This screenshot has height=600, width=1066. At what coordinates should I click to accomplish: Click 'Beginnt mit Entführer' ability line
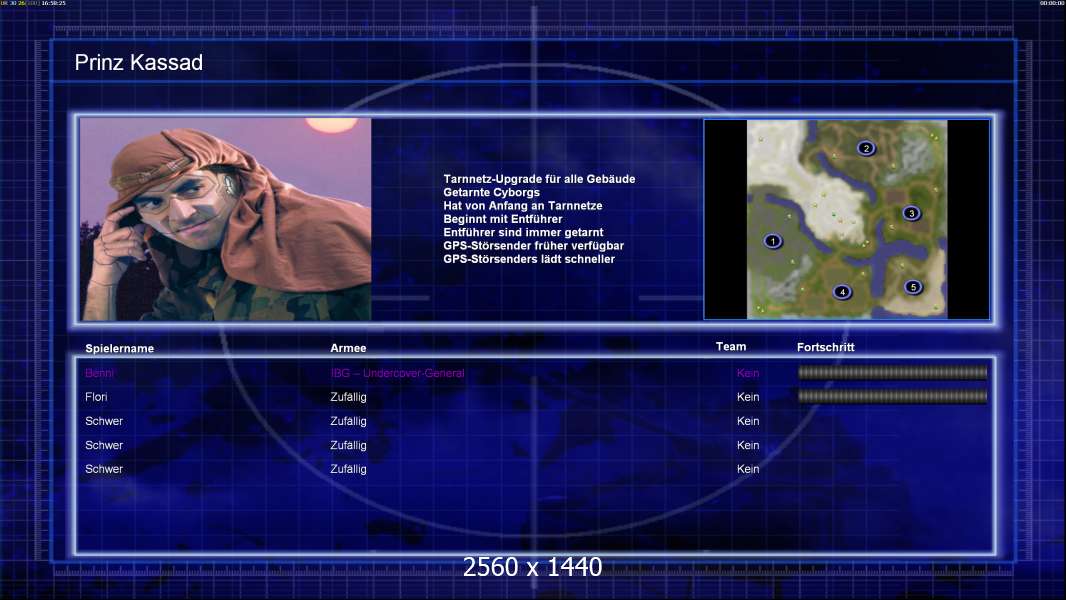(503, 219)
